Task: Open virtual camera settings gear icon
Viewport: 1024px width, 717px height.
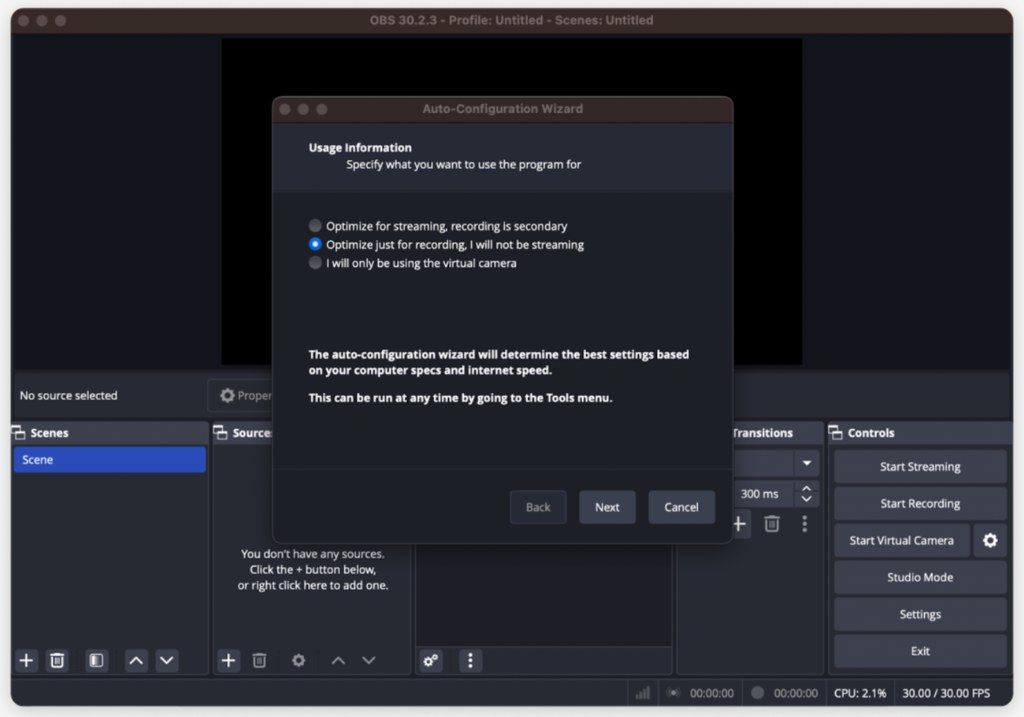Action: coord(990,540)
